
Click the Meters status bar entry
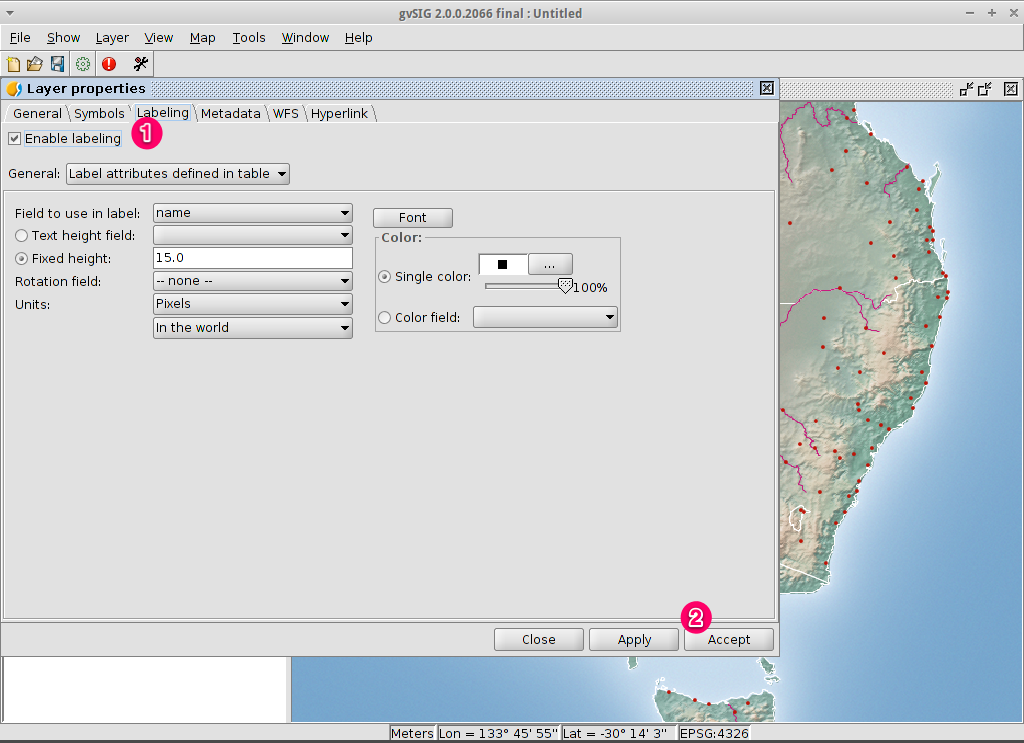[x=412, y=733]
